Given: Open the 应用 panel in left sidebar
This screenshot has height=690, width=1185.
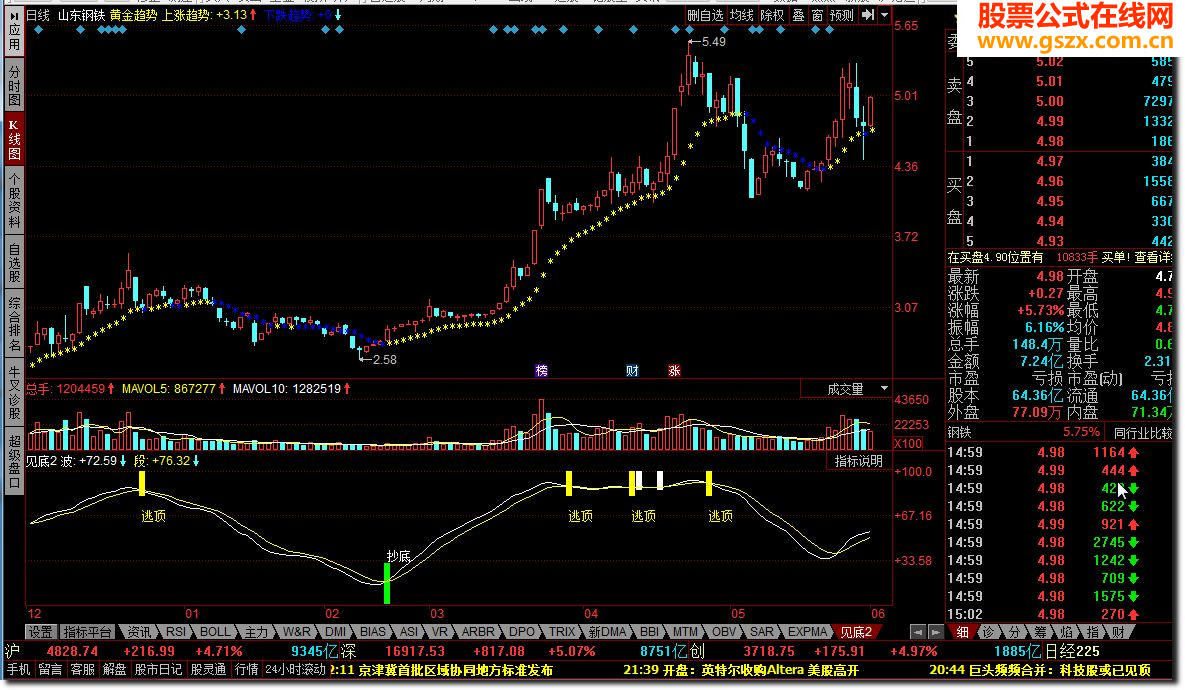Looking at the screenshot, I should [14, 32].
